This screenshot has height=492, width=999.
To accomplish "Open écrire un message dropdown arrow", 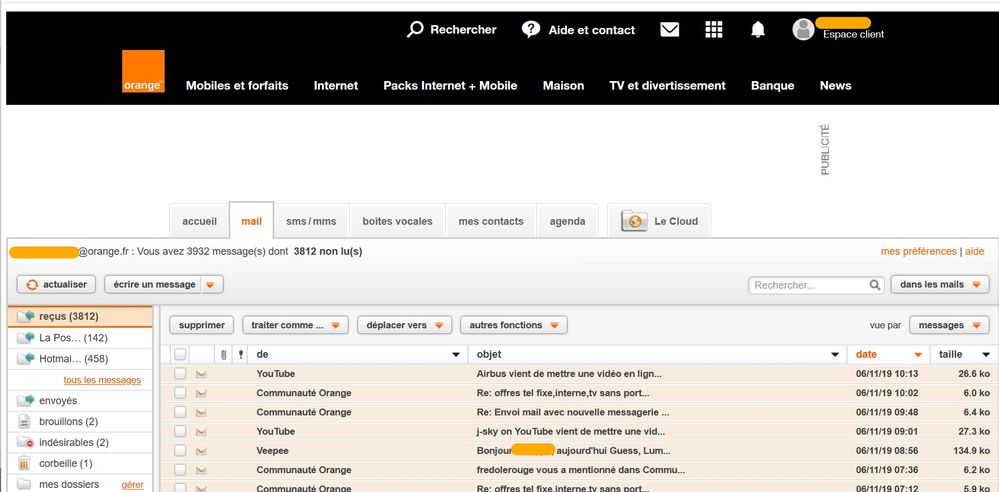I will 211,285.
